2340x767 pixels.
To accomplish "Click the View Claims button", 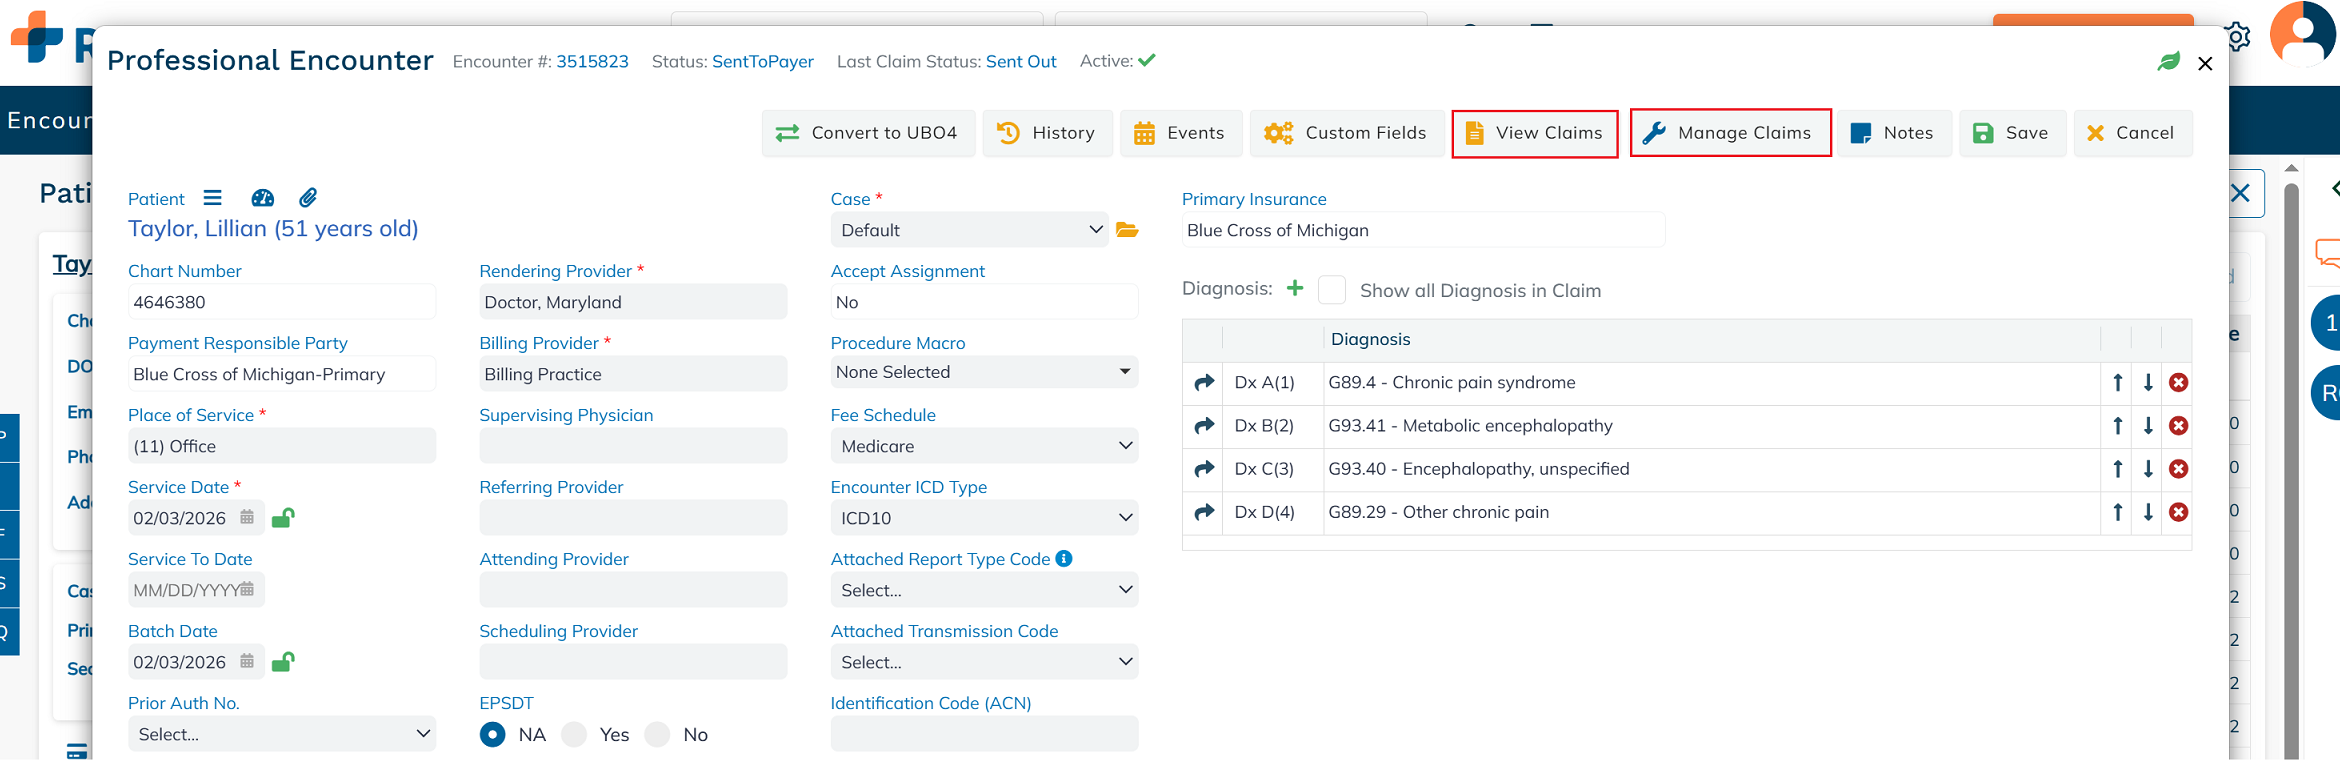I will point(1534,133).
